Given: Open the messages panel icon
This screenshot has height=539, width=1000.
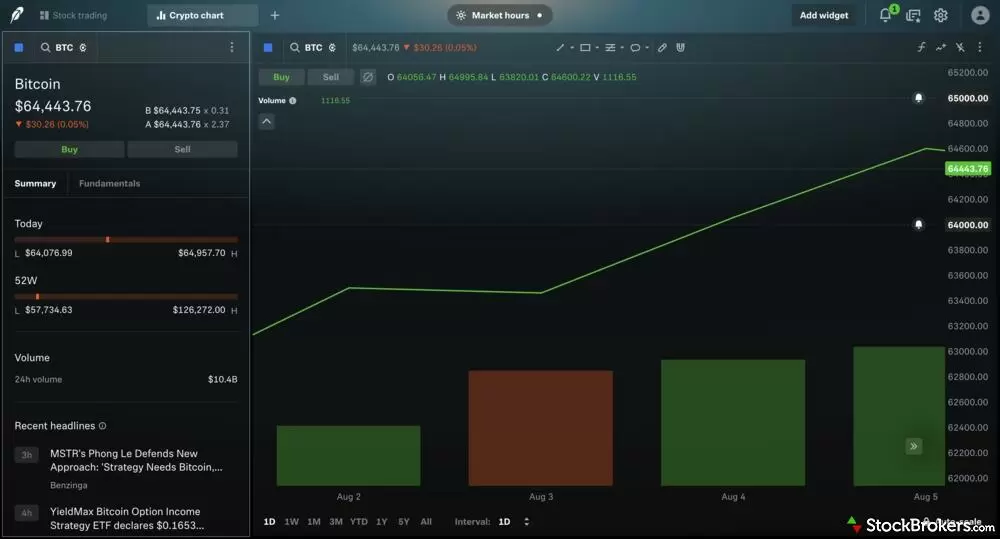Looking at the screenshot, I should (x=913, y=15).
